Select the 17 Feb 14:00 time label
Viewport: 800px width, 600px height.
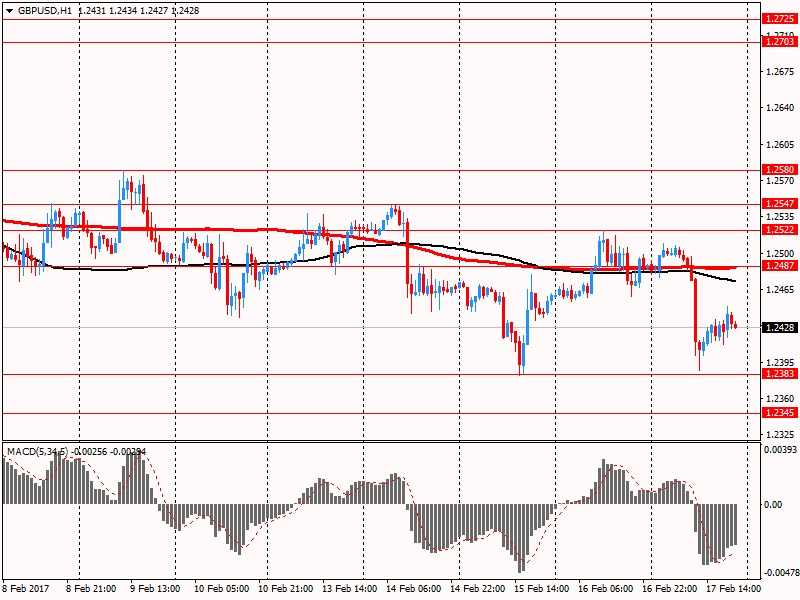(735, 590)
